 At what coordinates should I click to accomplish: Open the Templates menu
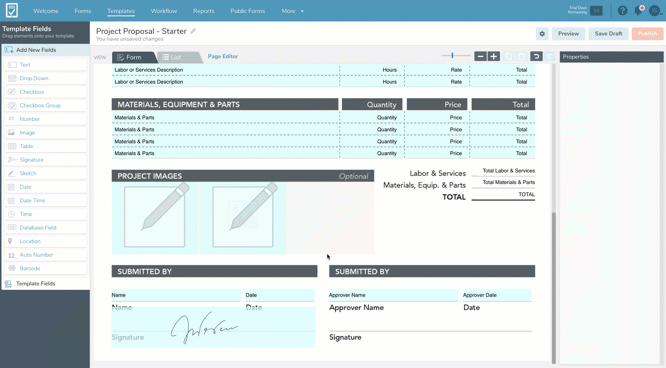point(121,11)
